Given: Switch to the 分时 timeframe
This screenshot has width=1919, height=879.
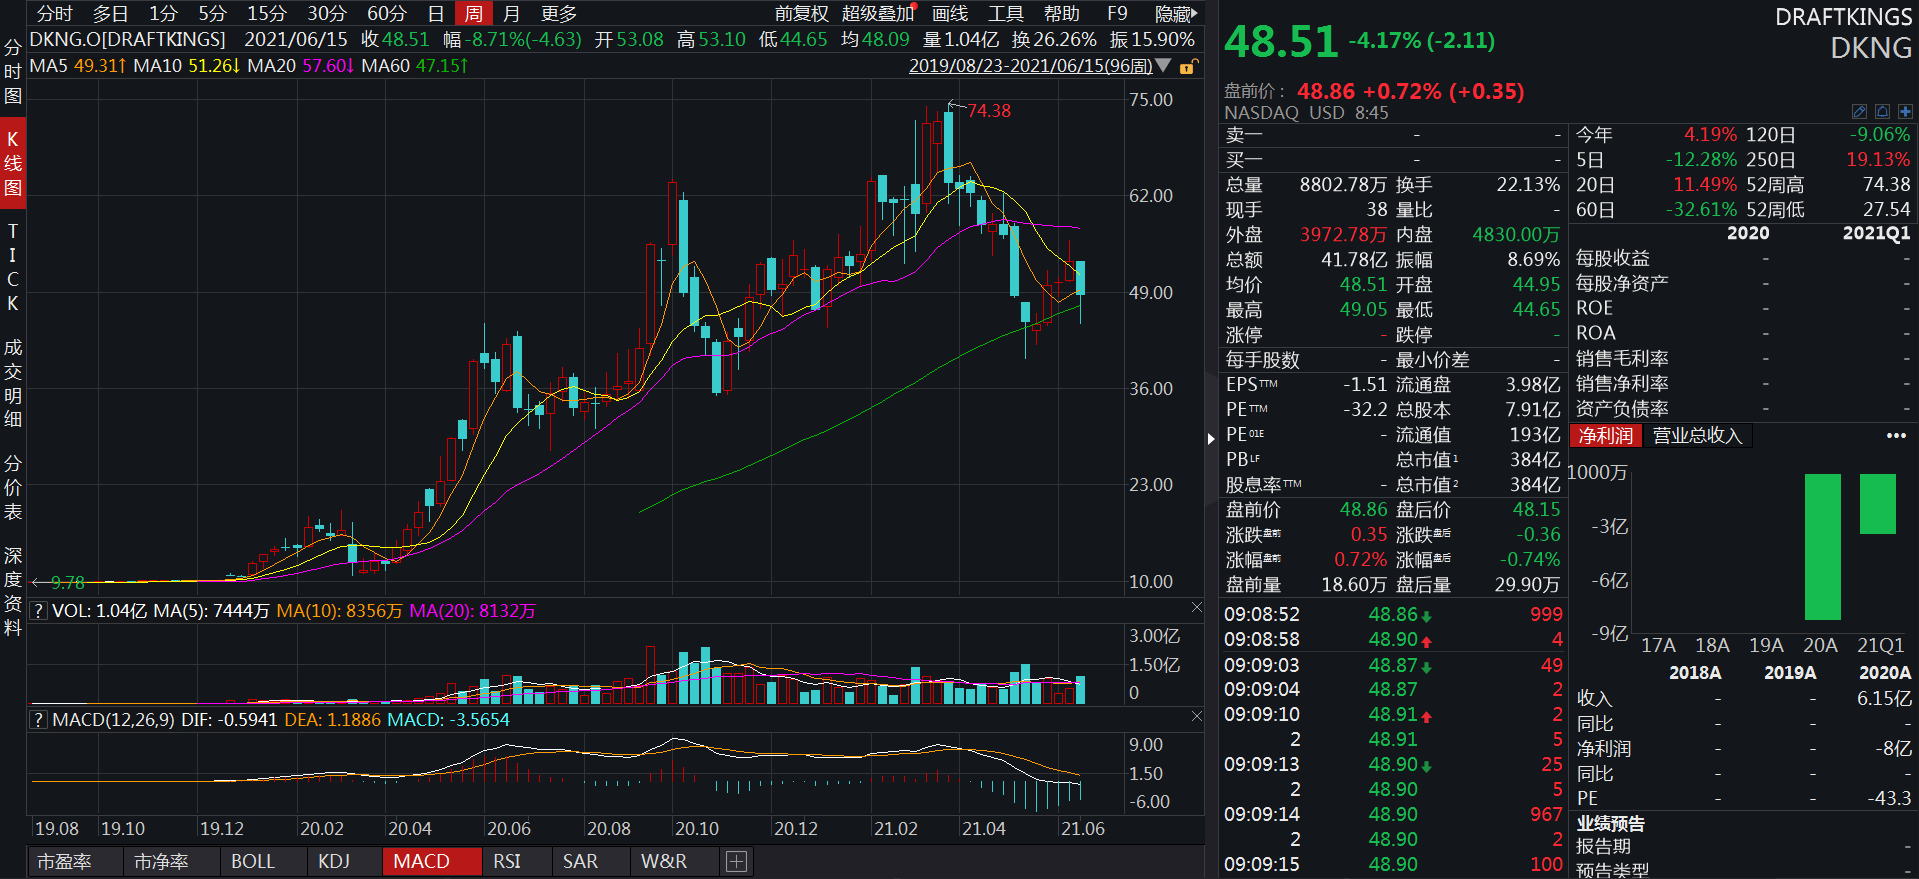Looking at the screenshot, I should point(55,14).
